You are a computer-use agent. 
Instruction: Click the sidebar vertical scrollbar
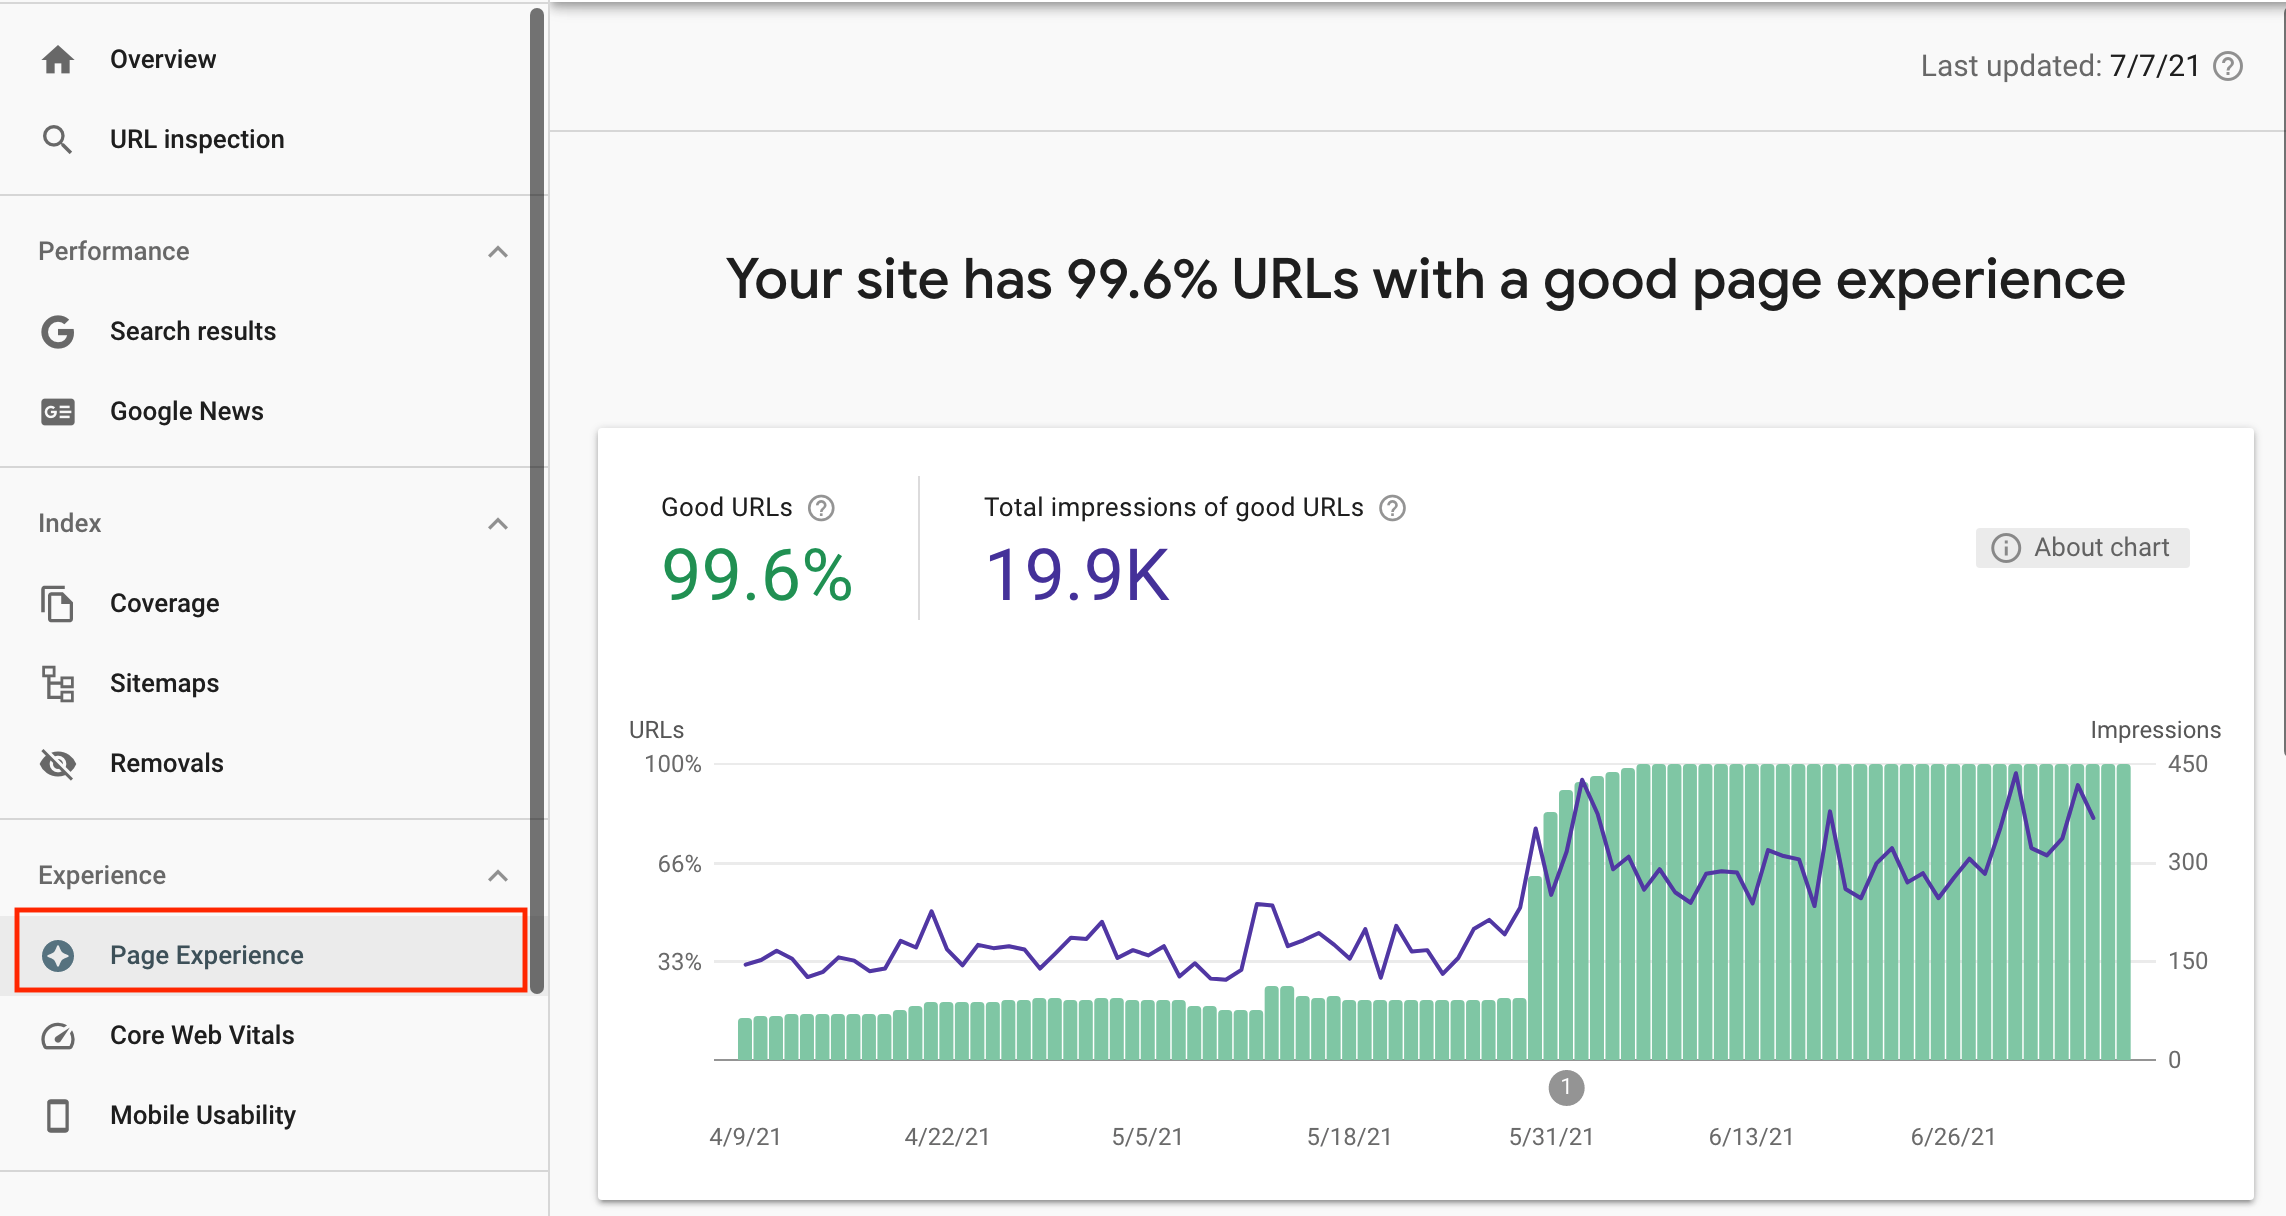[x=537, y=500]
